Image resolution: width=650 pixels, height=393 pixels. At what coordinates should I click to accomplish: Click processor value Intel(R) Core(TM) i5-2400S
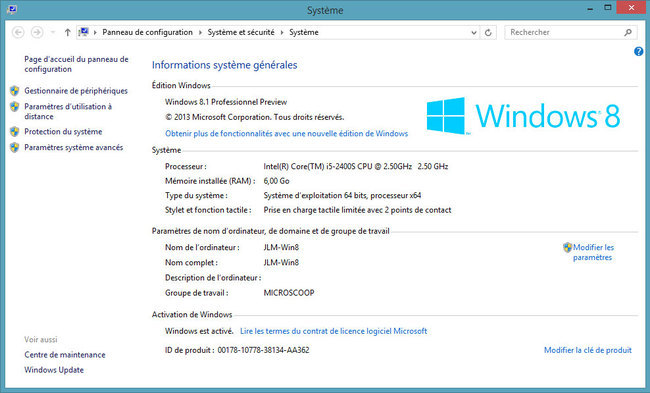click(x=356, y=166)
